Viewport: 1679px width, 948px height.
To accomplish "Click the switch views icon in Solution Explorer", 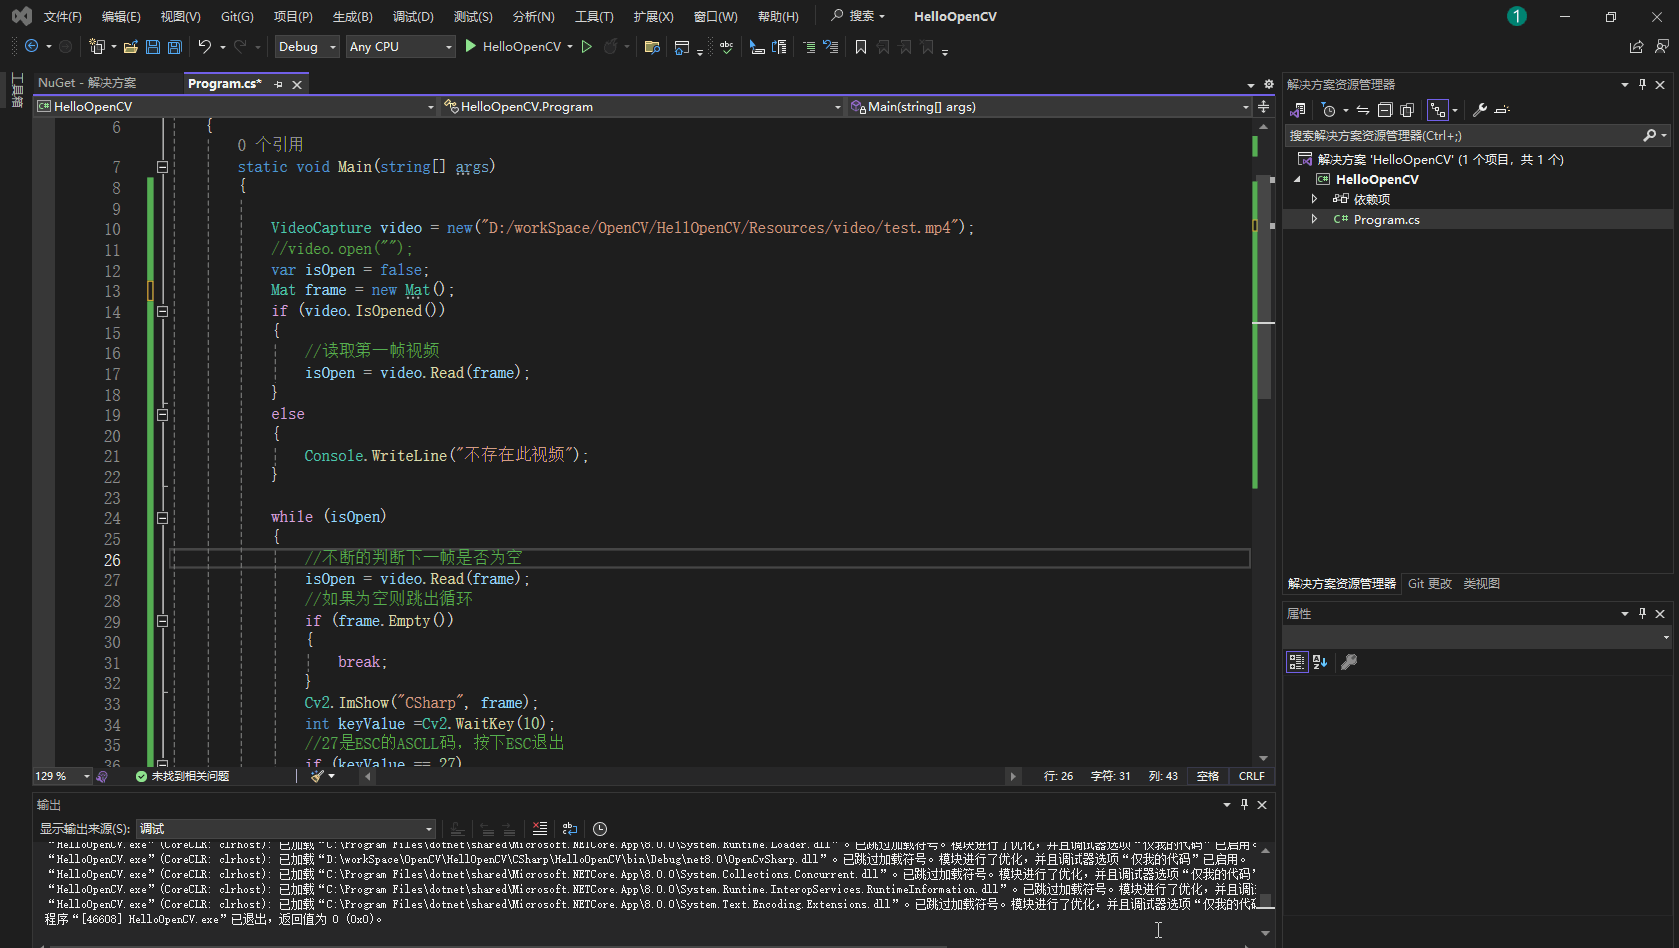I will (x=1298, y=110).
